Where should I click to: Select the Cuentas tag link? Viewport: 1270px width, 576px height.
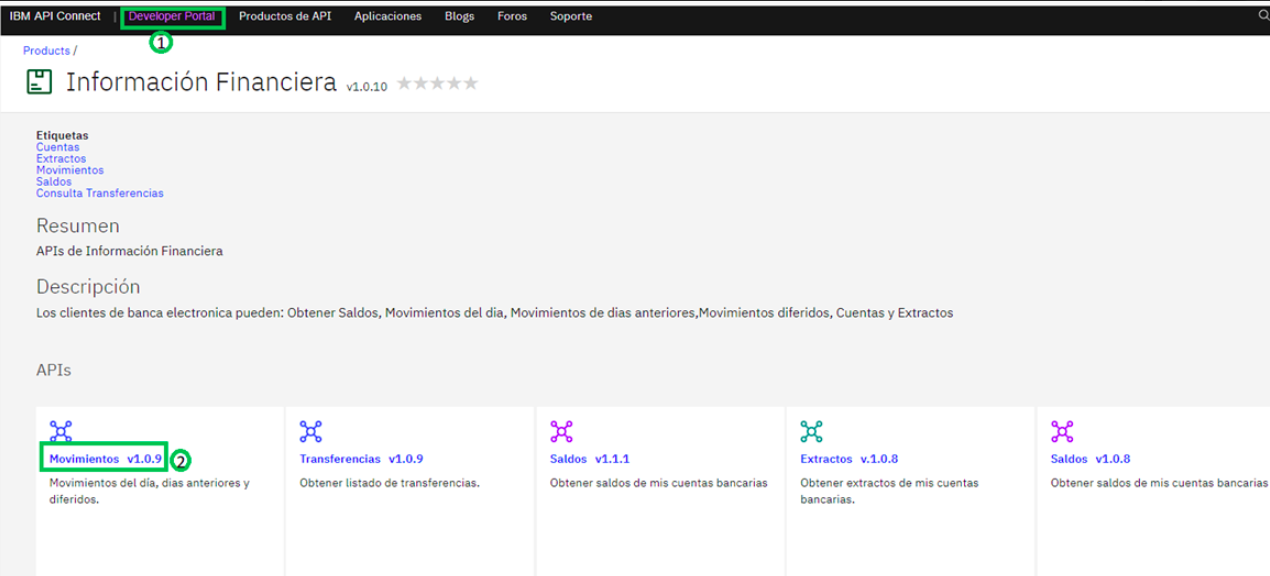tap(57, 147)
